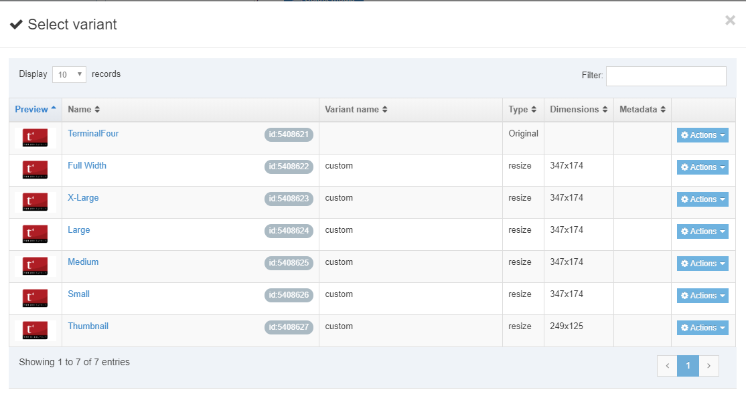Open Actions menu for TerminalFour row
This screenshot has height=394, width=746.
(702, 135)
